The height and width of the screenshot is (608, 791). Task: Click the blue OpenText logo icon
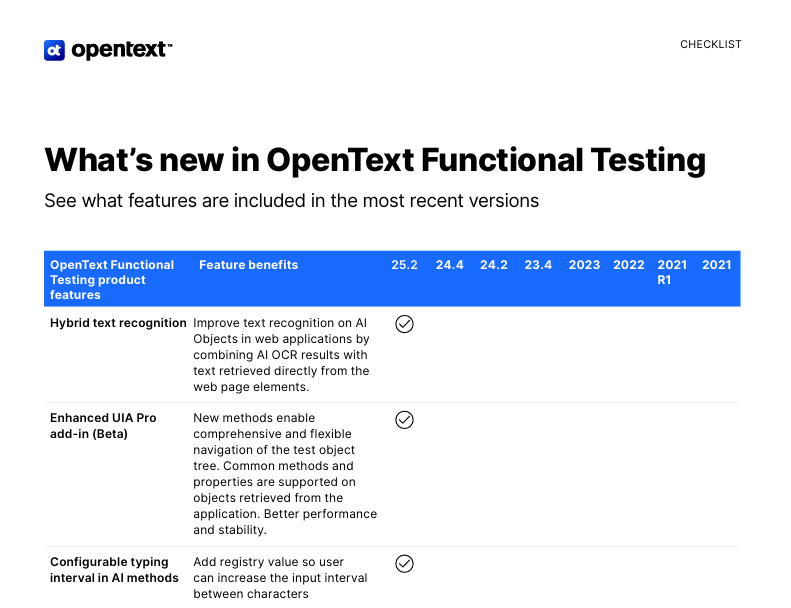[x=54, y=50]
